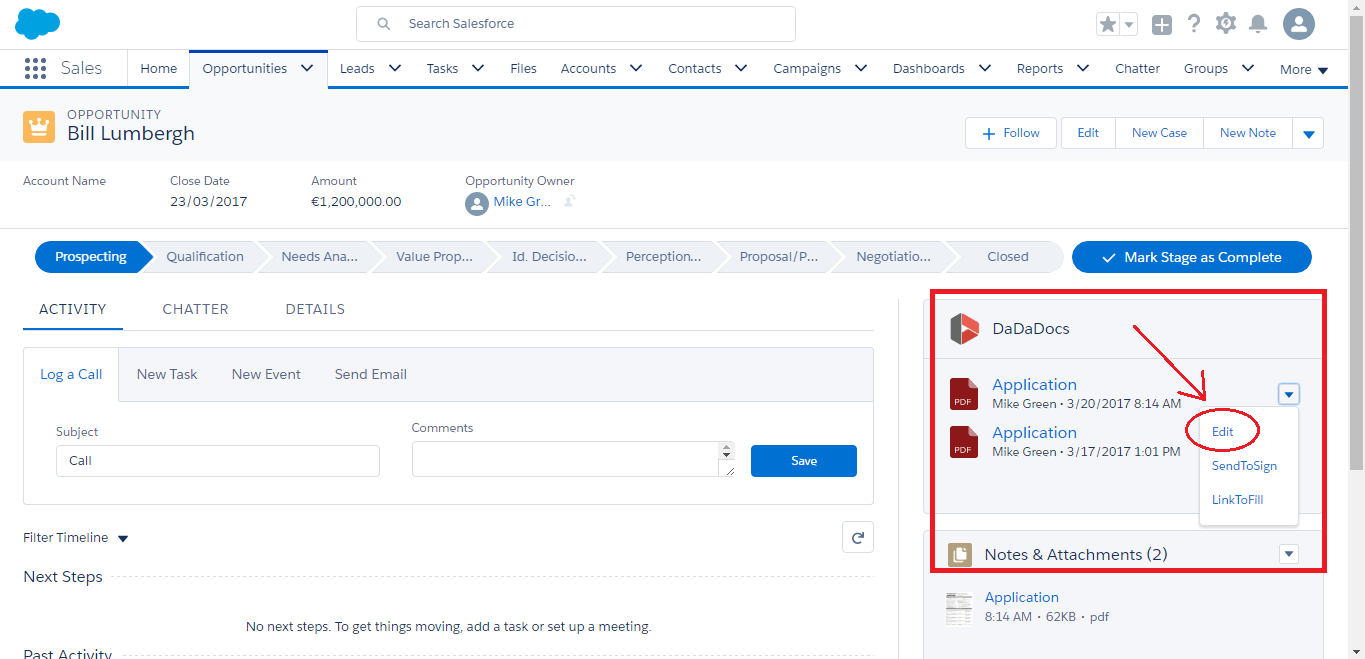Viewport: 1365px width, 659px height.
Task: Select the Log a Call tab
Action: point(71,374)
